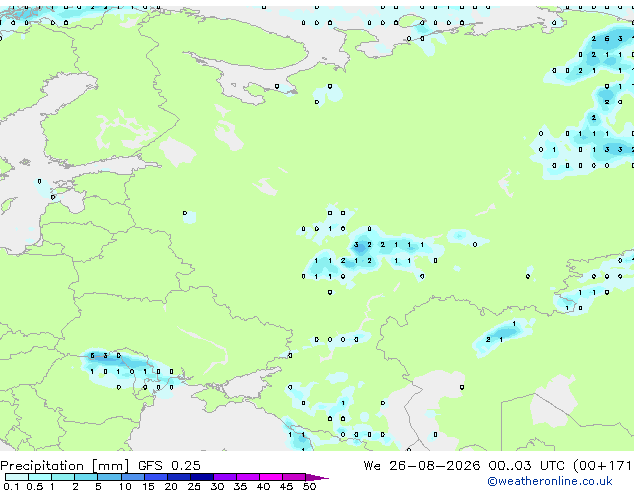Viewport: 634px width, 490px height.
Task: Click the 45–50 mm legend swatch
Action: [294, 477]
